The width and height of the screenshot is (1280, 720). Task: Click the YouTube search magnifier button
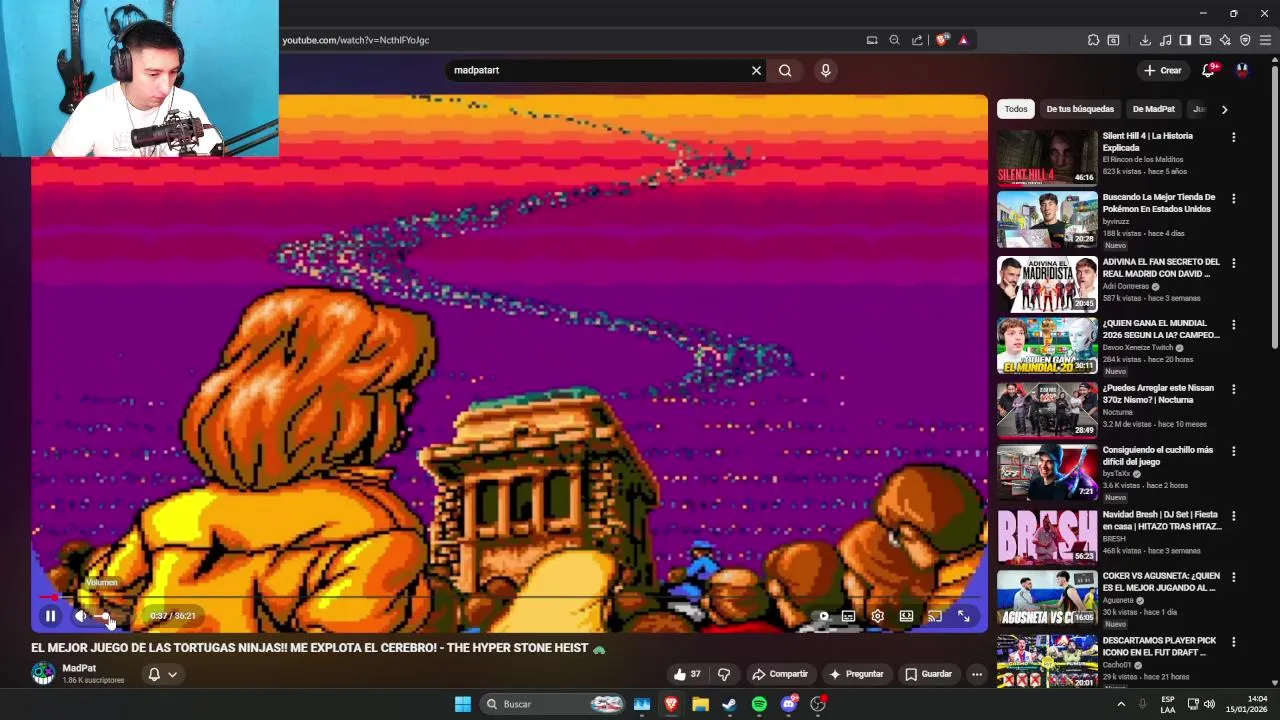pyautogui.click(x=785, y=70)
